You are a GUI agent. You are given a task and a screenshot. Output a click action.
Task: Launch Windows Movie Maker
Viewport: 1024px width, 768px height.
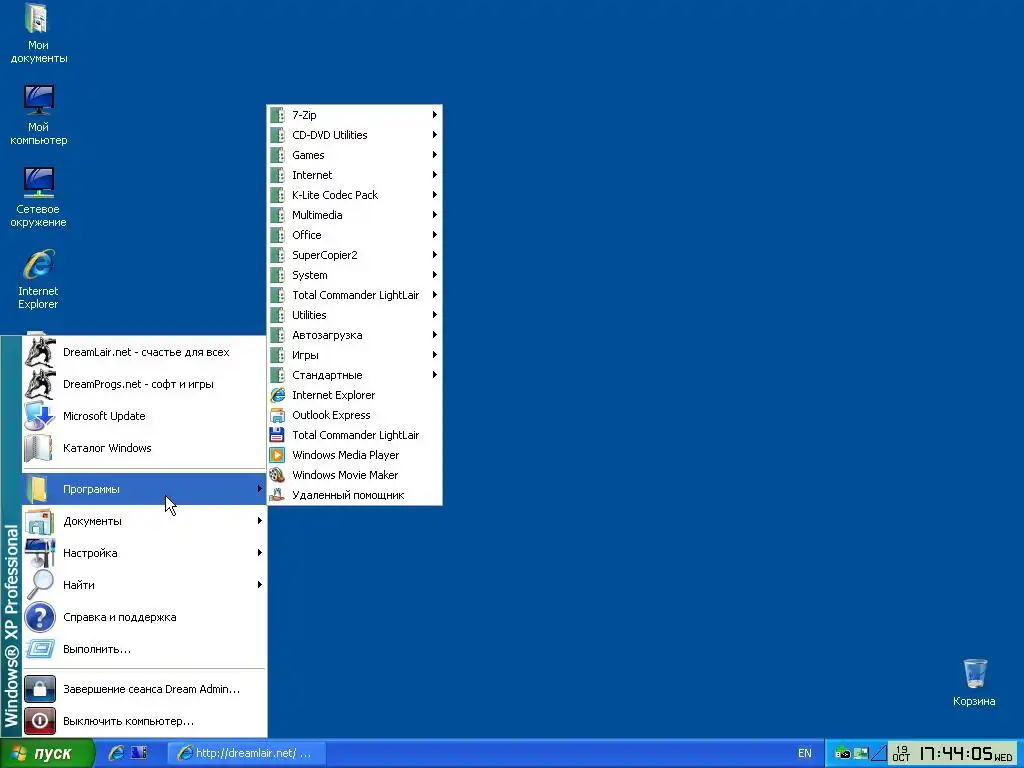[x=355, y=475]
